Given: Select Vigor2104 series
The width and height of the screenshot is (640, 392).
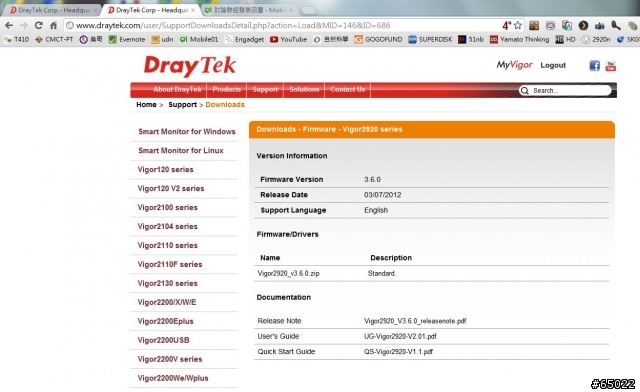Looking at the screenshot, I should [167, 227].
